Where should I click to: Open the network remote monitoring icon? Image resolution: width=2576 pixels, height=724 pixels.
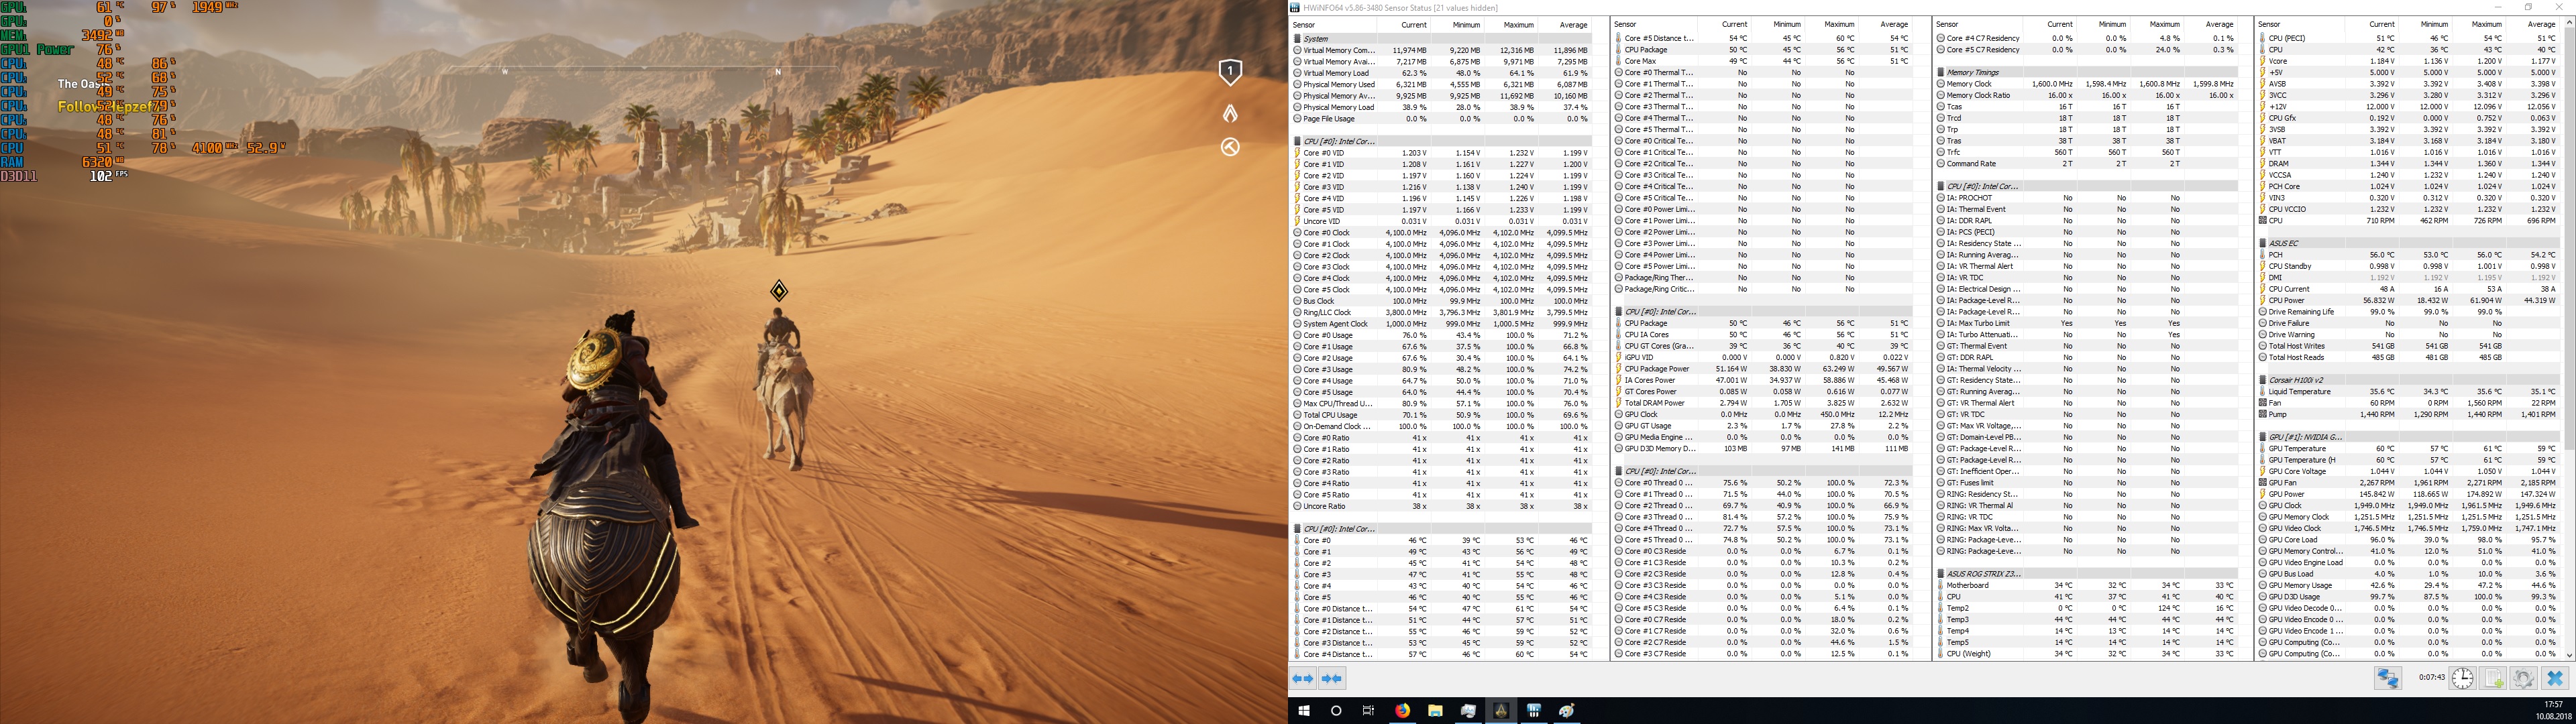click(x=2388, y=678)
